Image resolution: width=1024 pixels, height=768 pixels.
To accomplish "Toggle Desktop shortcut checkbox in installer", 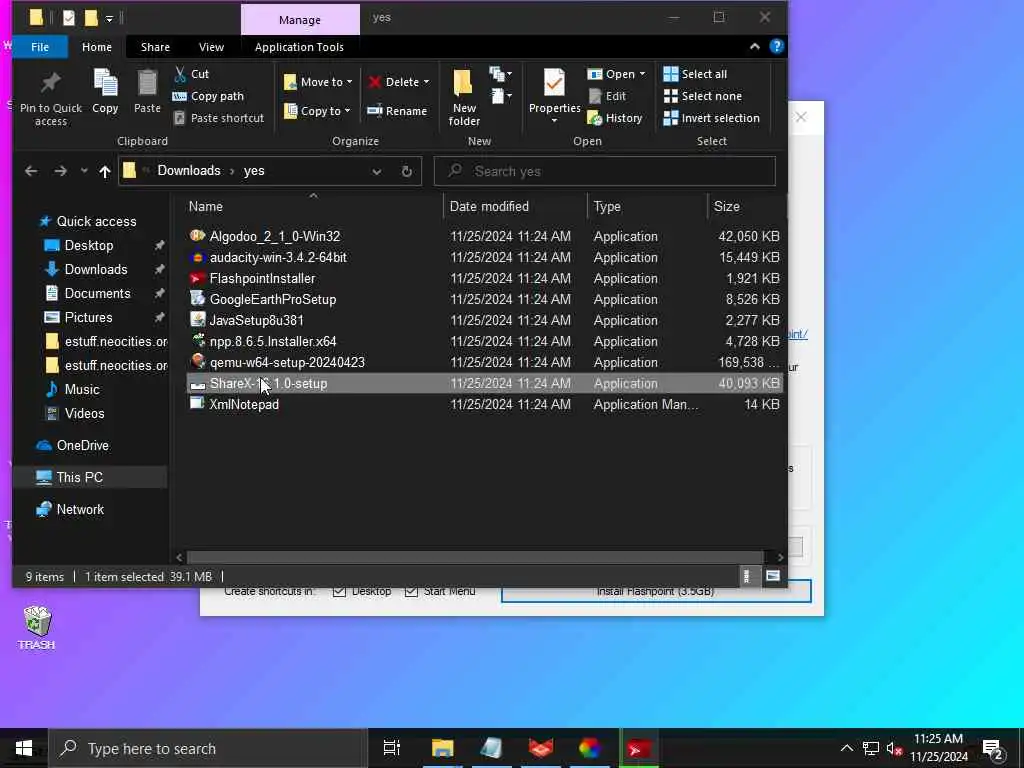I will click(x=339, y=591).
